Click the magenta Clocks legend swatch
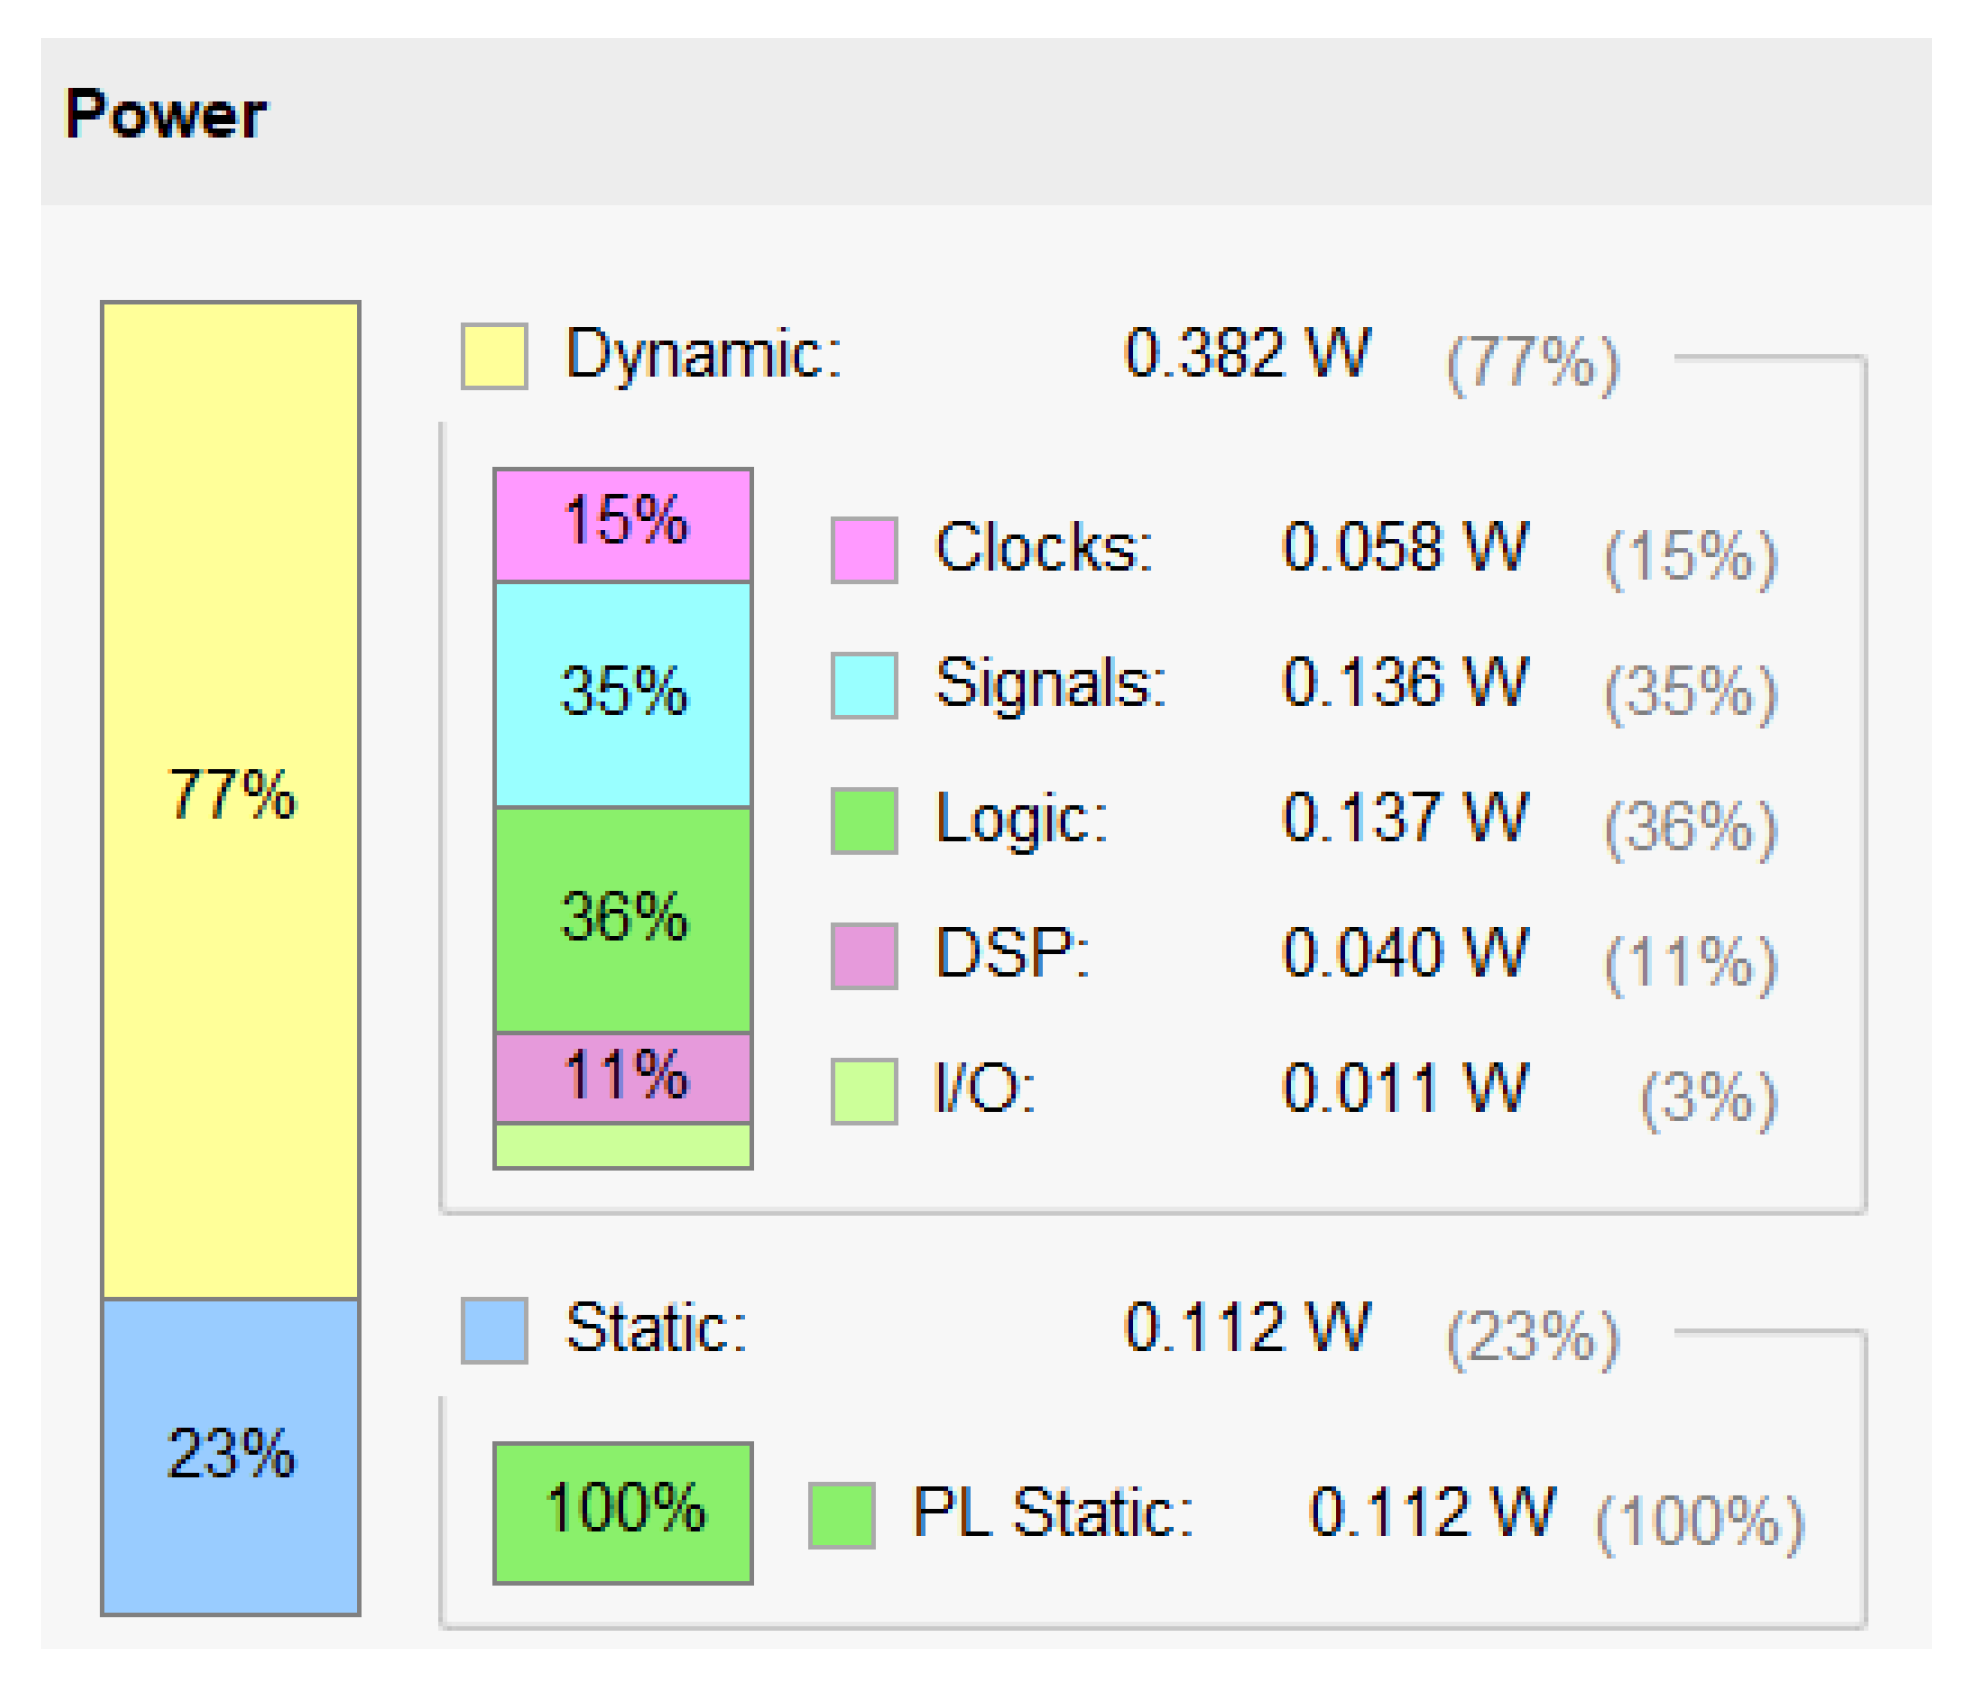 (x=864, y=550)
